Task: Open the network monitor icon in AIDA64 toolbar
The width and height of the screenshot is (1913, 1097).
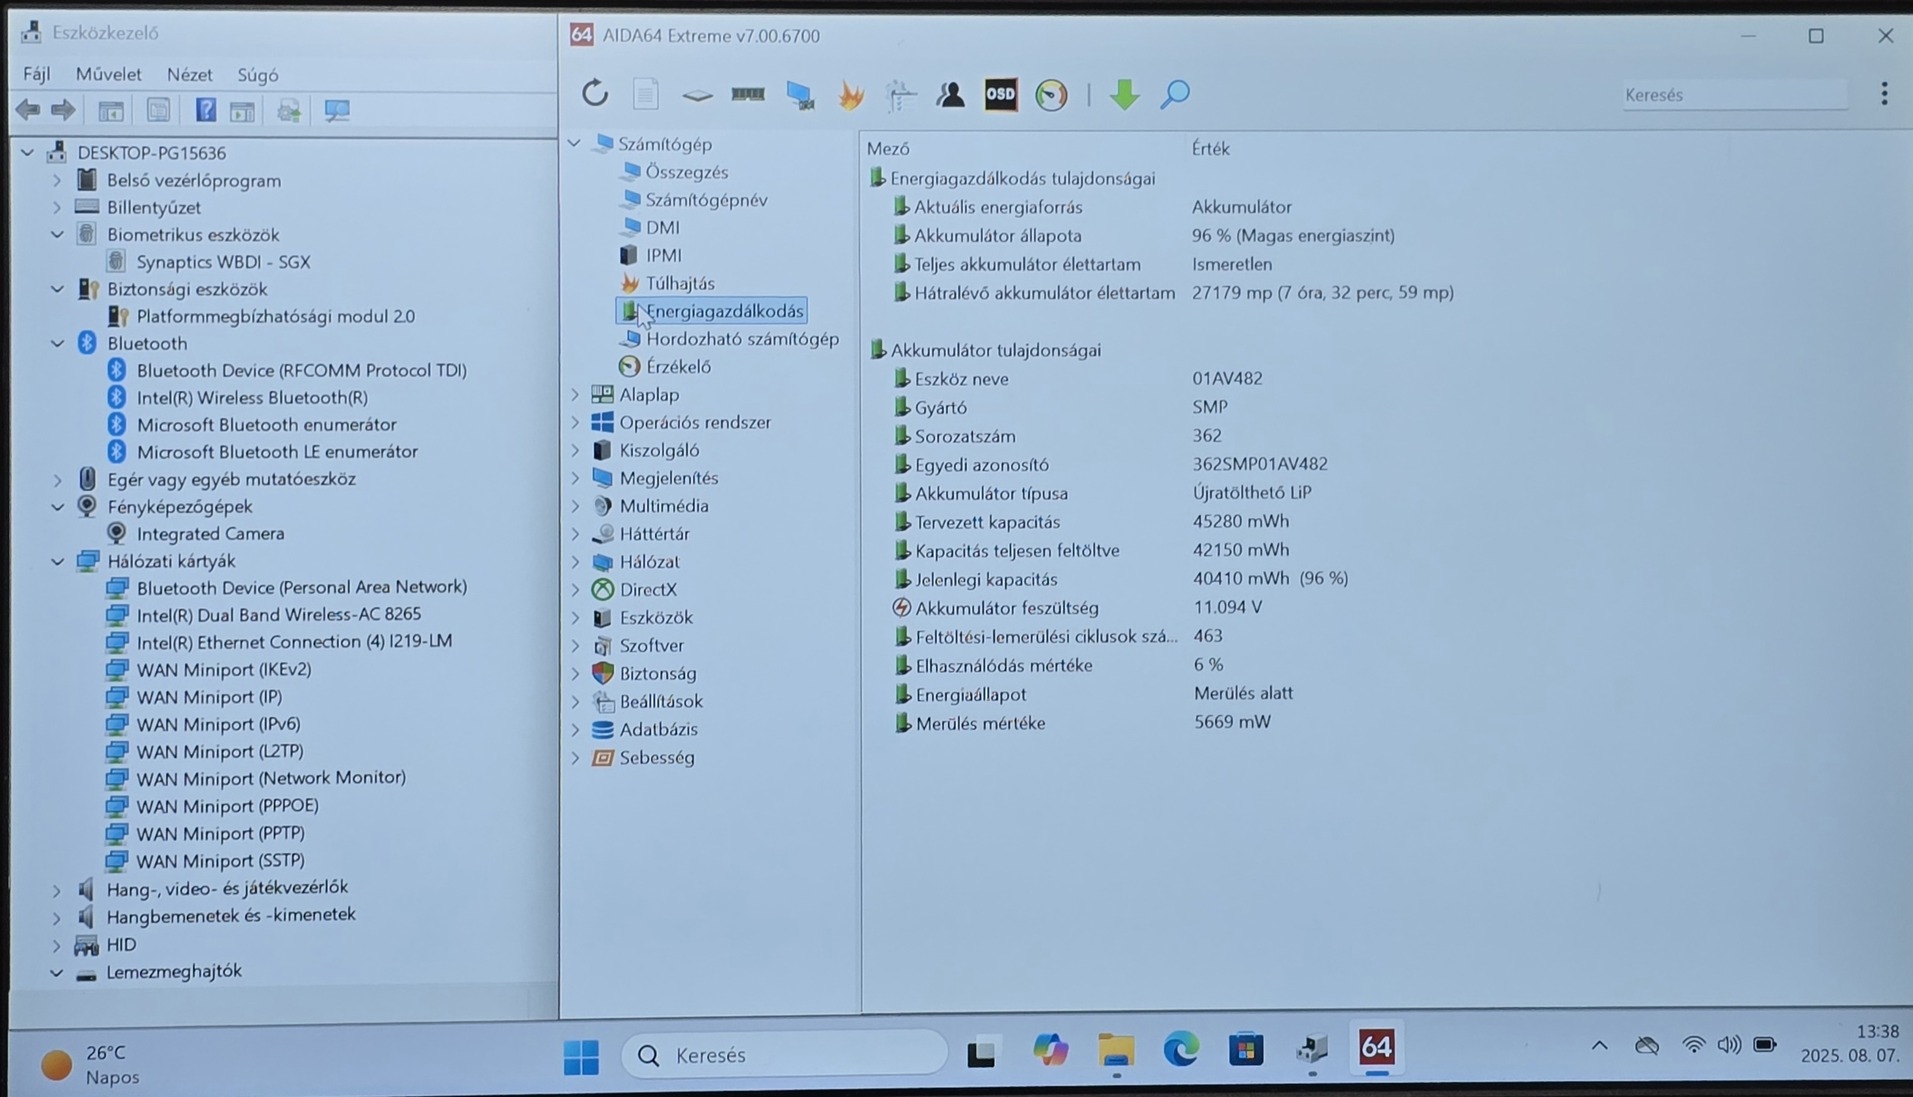Action: (x=799, y=94)
